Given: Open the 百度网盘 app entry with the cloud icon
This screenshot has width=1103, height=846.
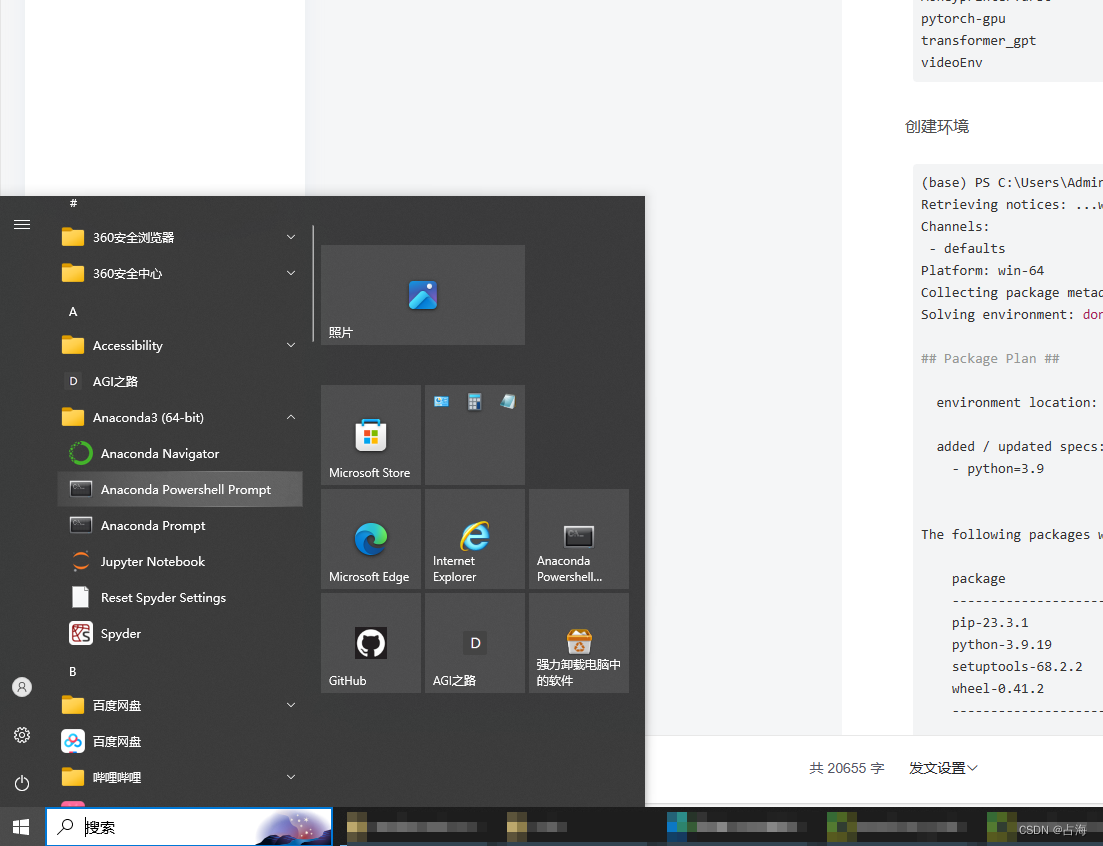Looking at the screenshot, I should click(x=180, y=741).
